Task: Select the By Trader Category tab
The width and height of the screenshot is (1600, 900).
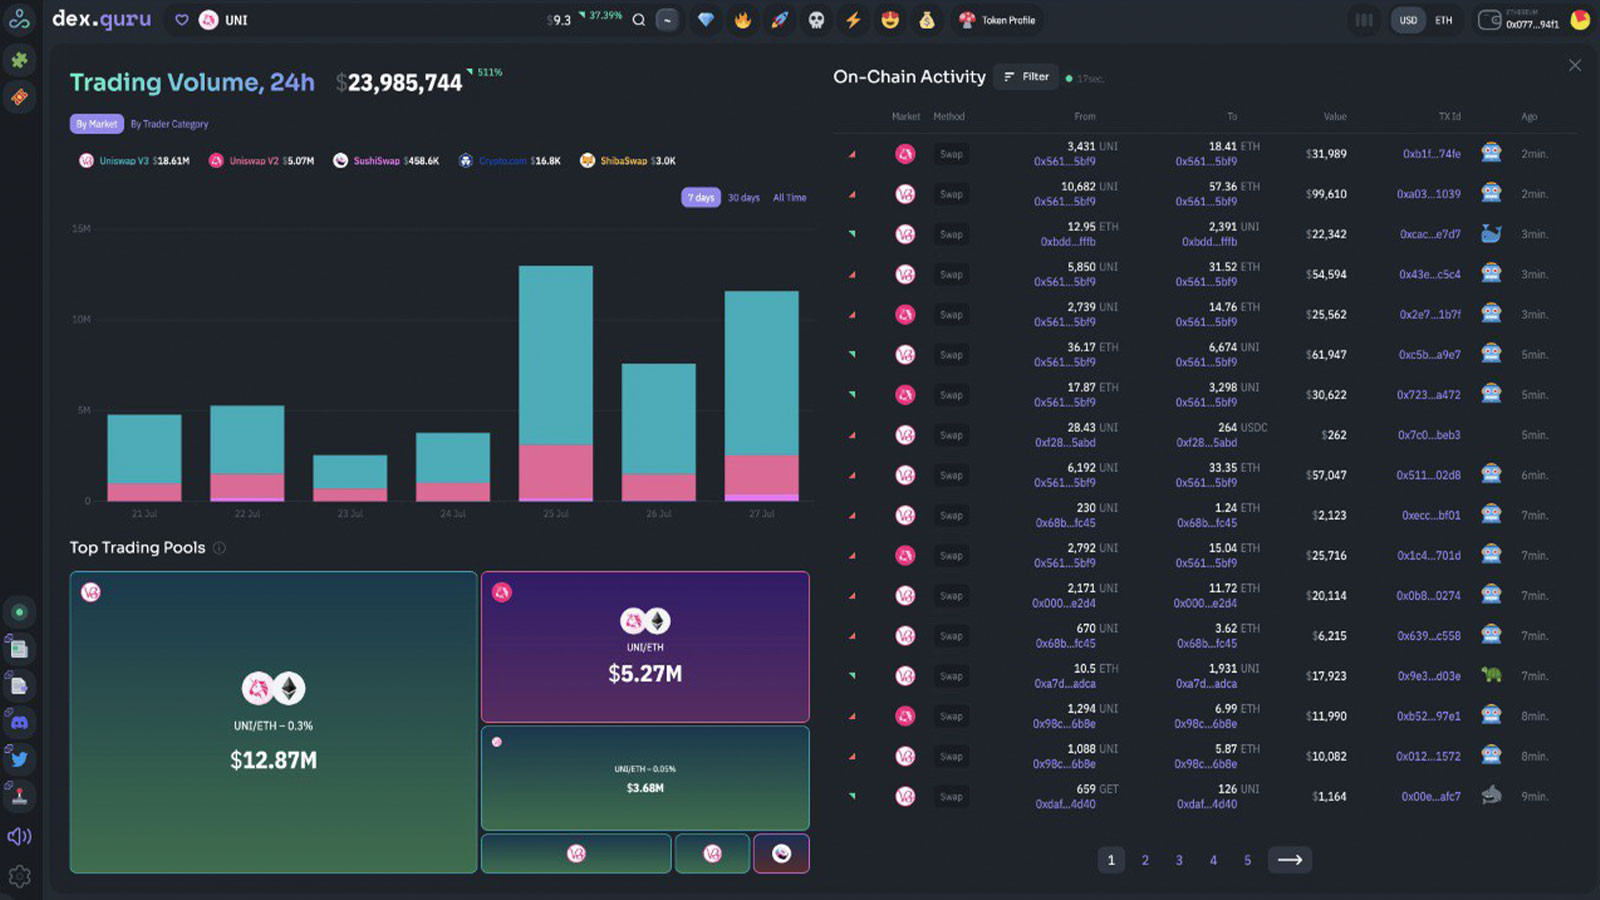Action: 169,124
